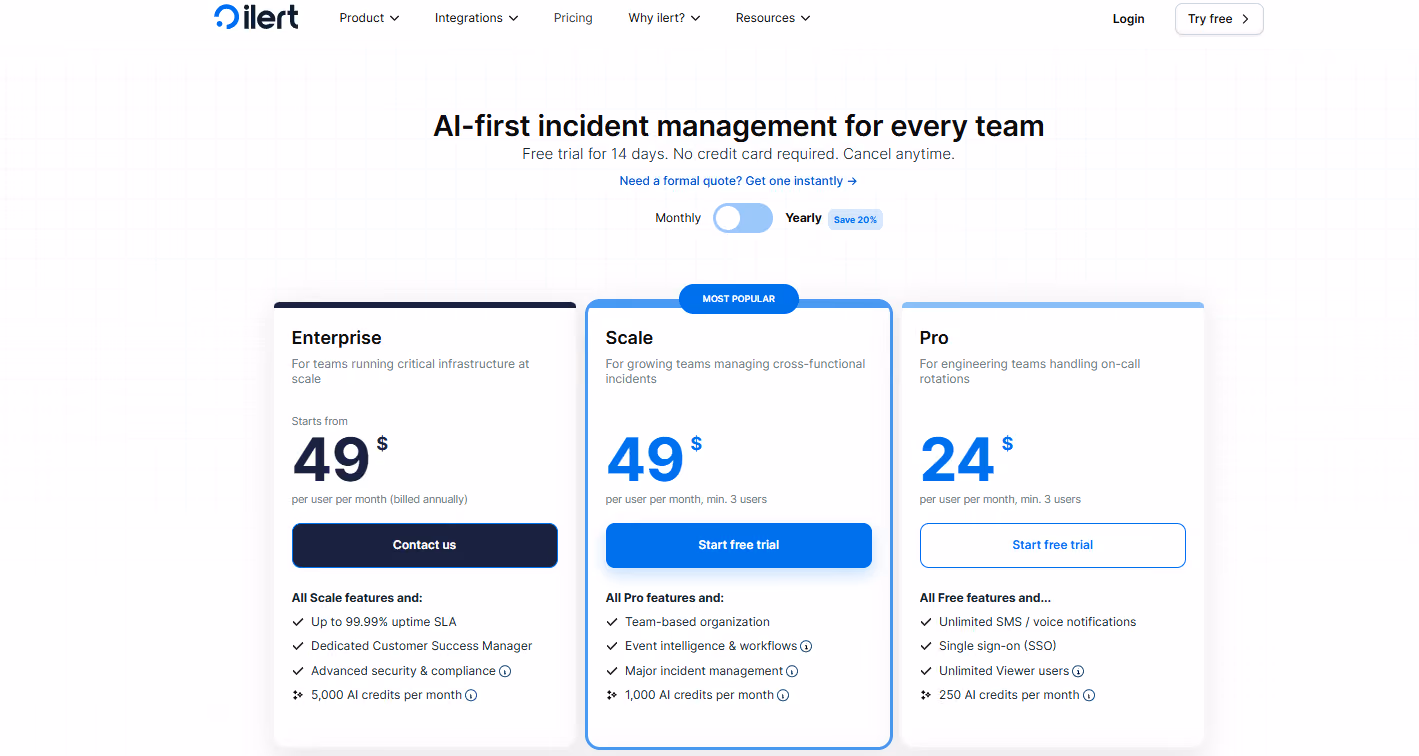1419x756 pixels.
Task: Select Yearly billing label
Action: click(x=803, y=218)
